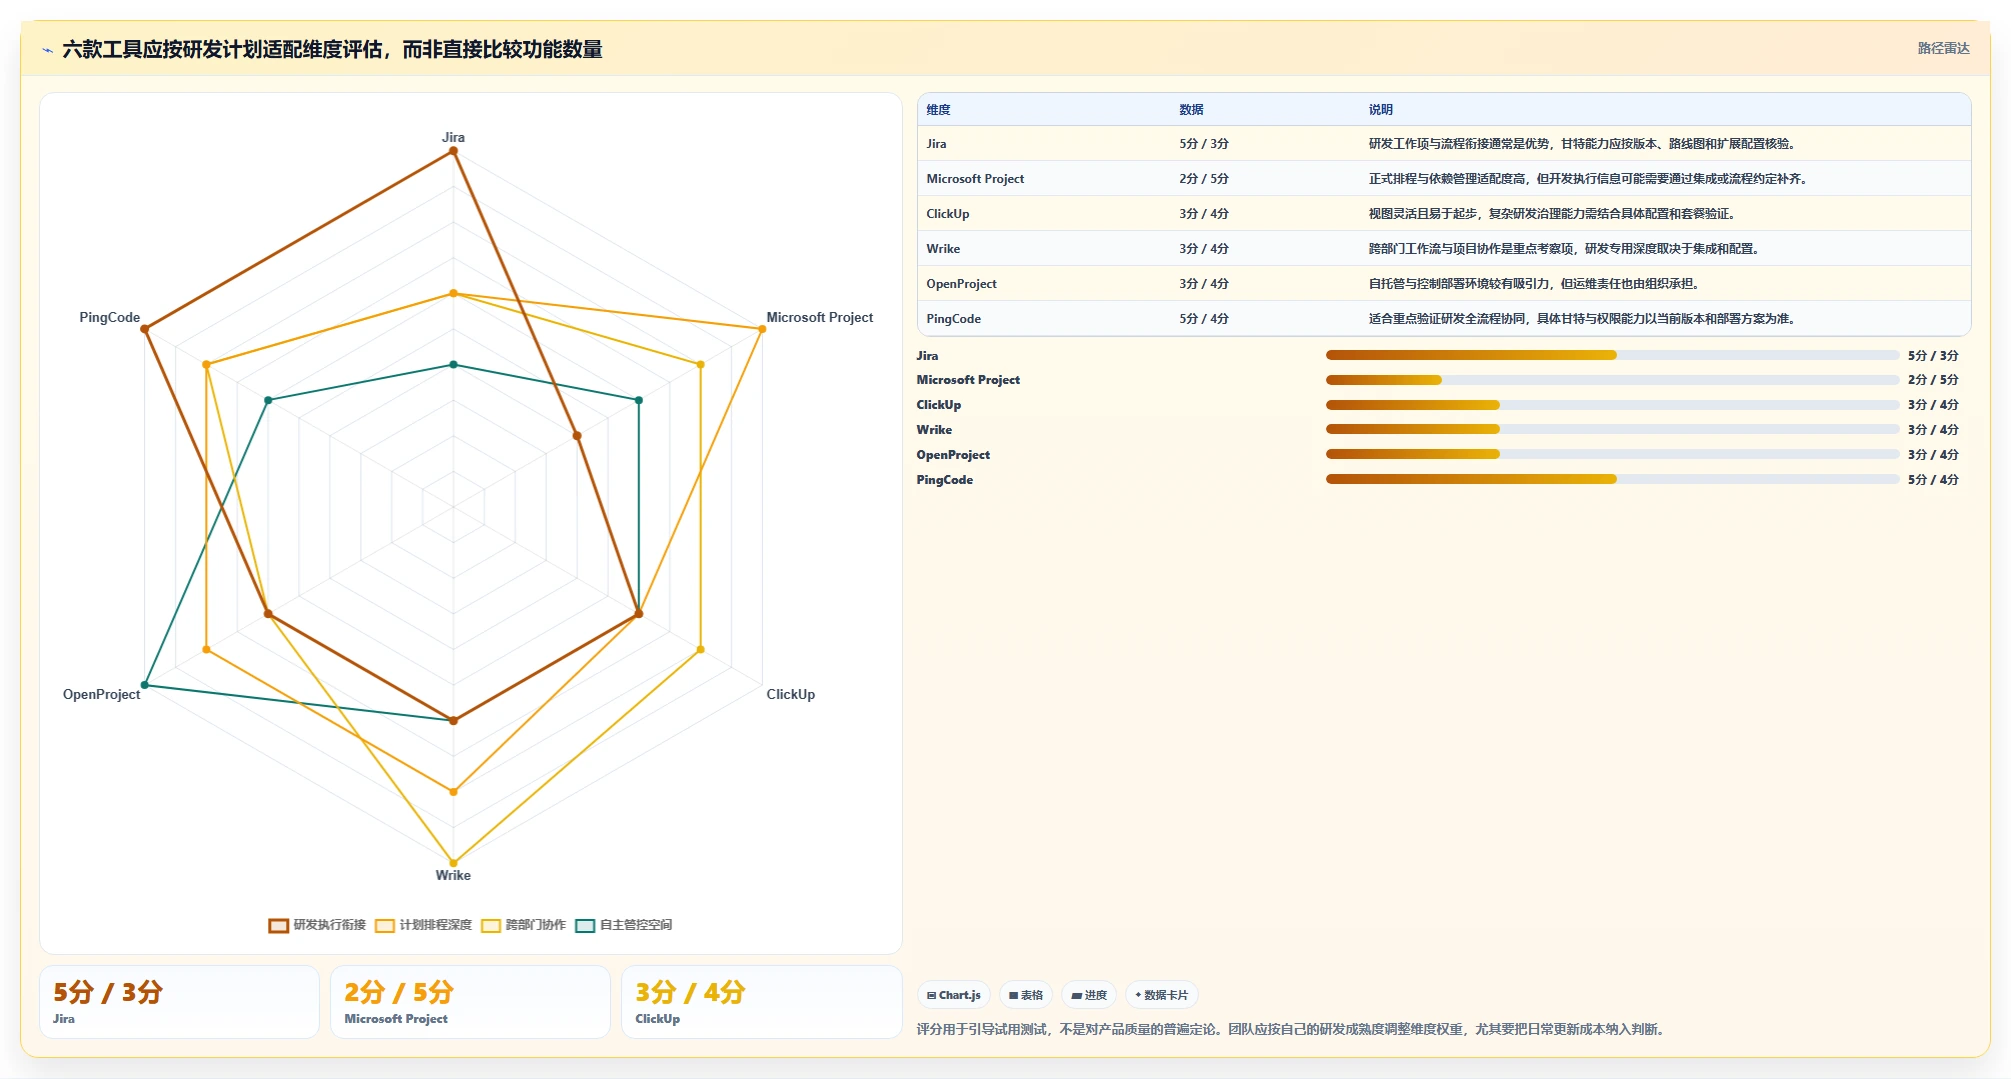The width and height of the screenshot is (2011, 1079).
Task: Select the ClickUp row name in the table
Action: click(x=948, y=214)
